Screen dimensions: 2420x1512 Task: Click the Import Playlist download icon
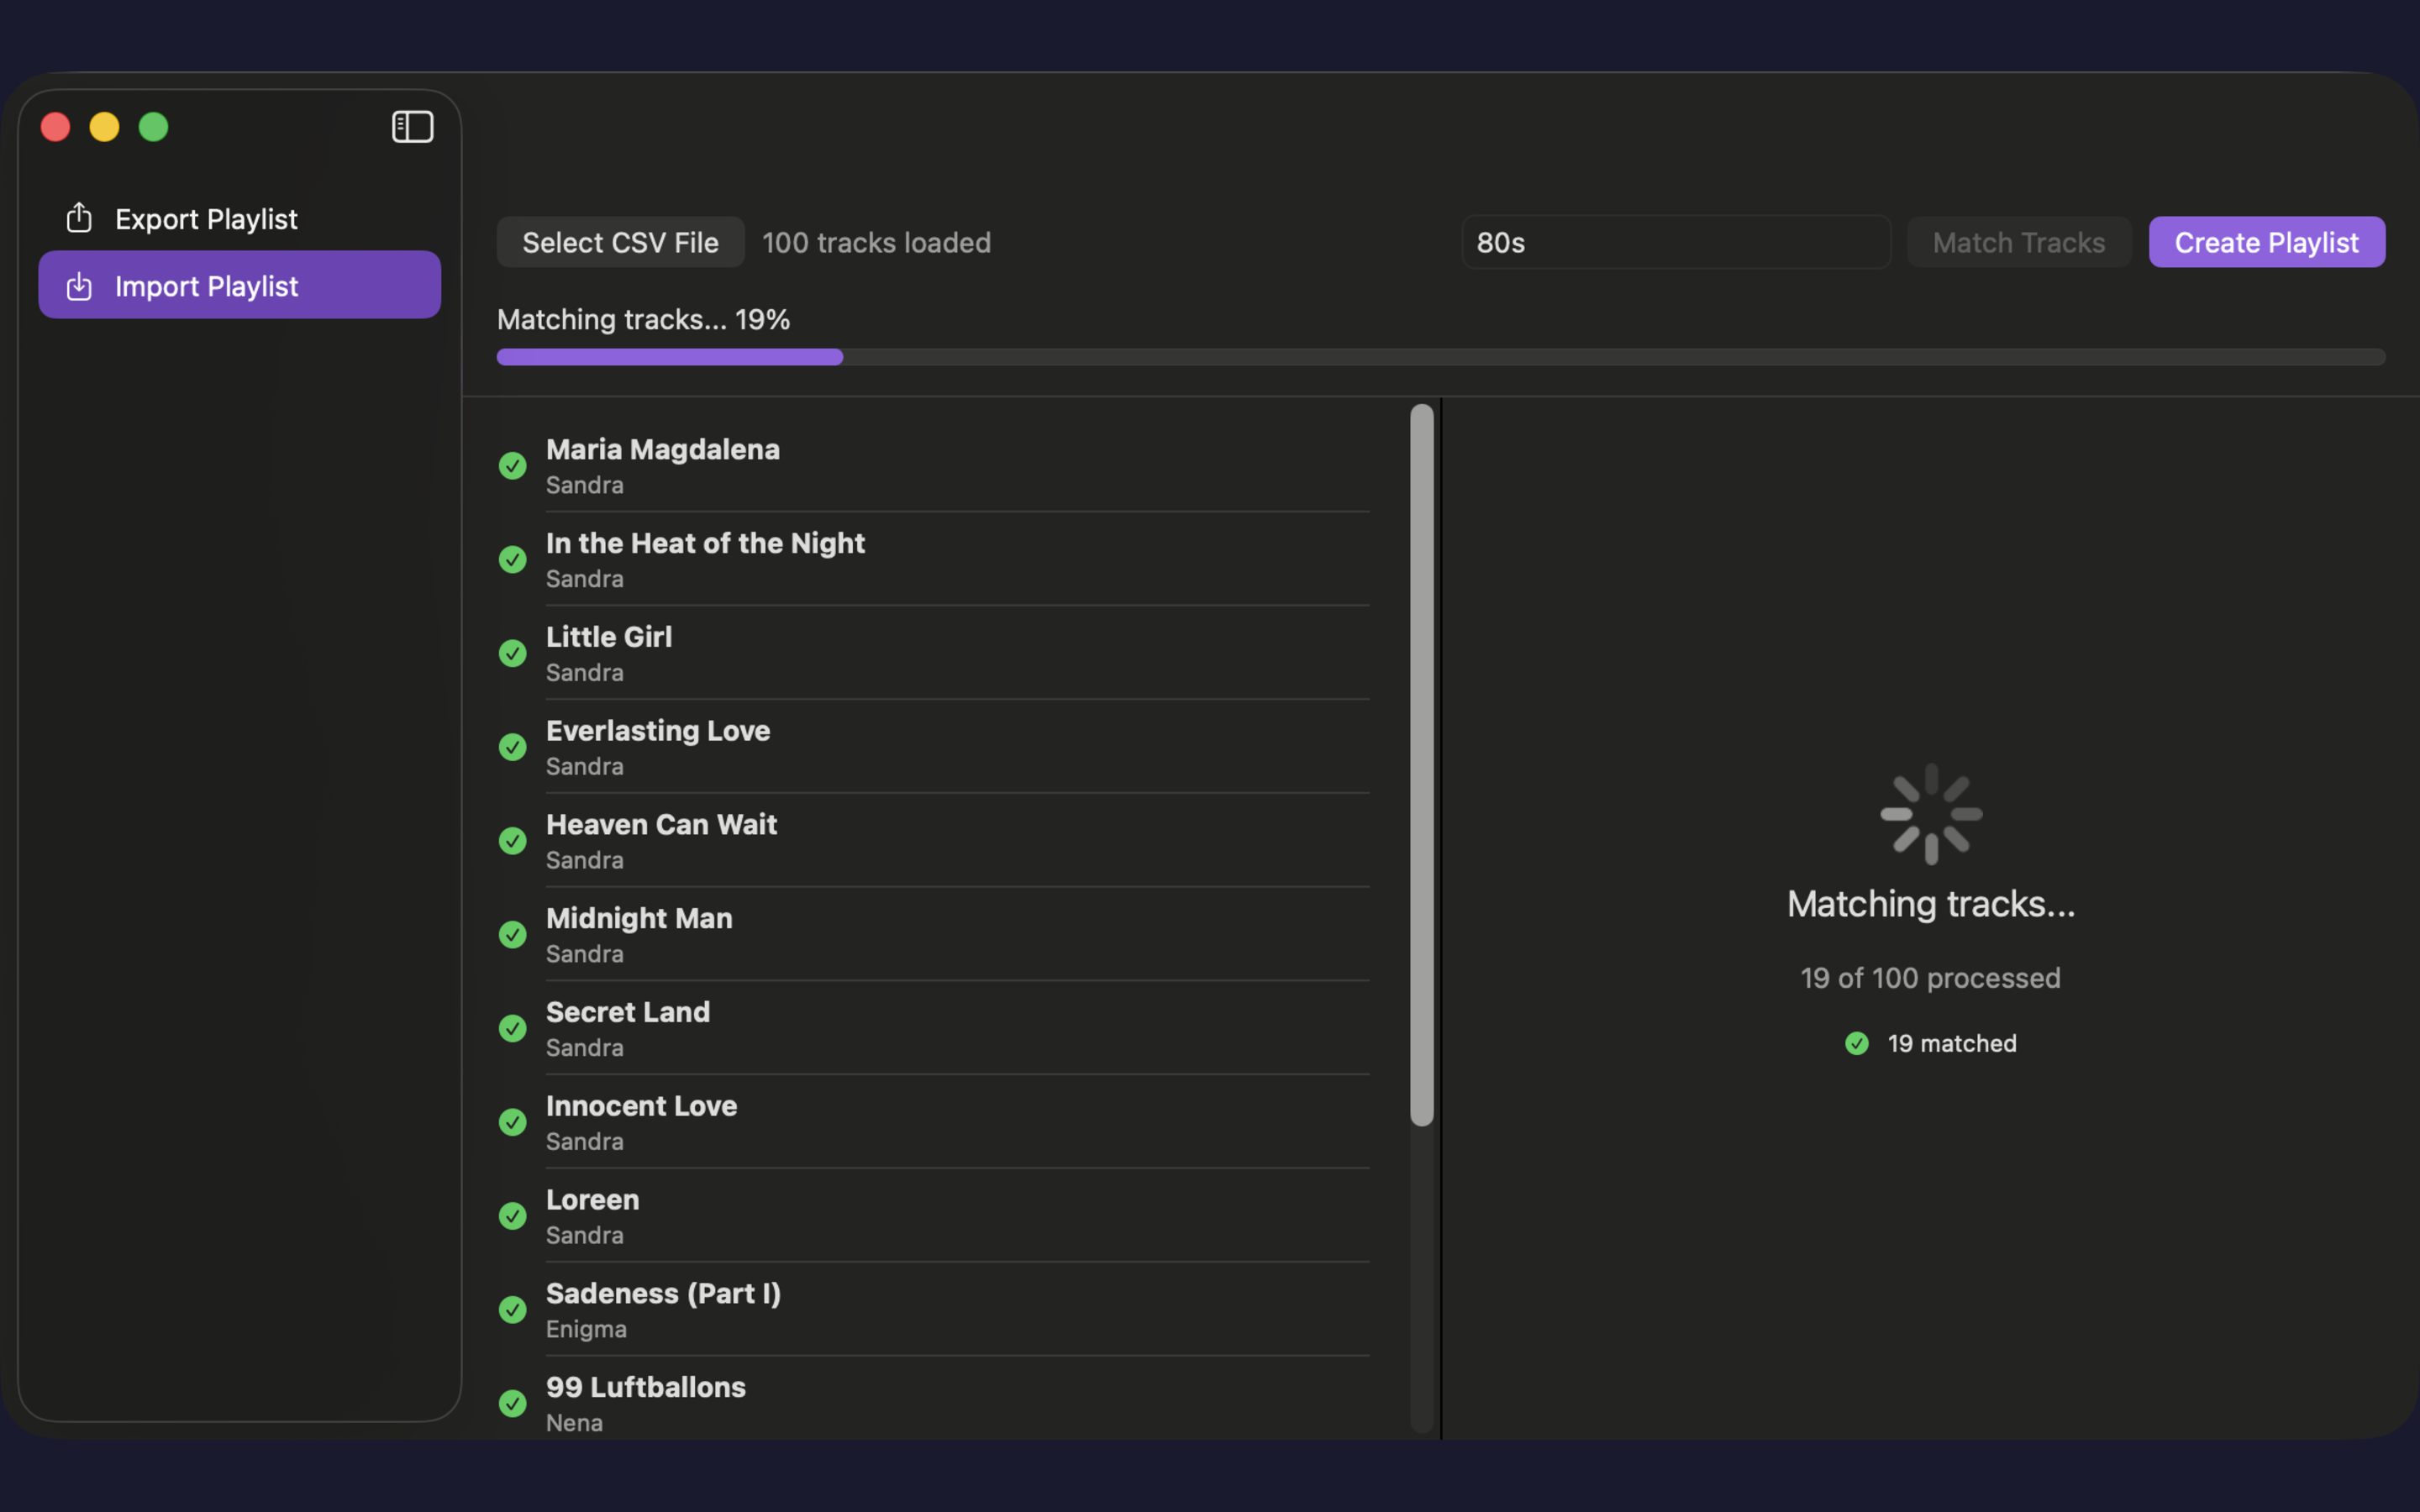click(79, 286)
